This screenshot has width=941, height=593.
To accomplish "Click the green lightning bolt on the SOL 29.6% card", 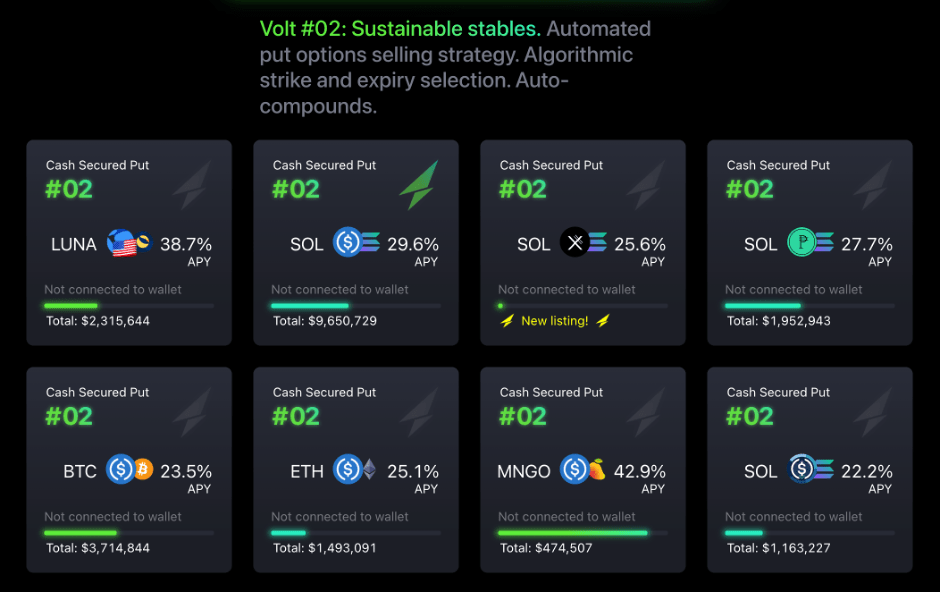I will [418, 185].
